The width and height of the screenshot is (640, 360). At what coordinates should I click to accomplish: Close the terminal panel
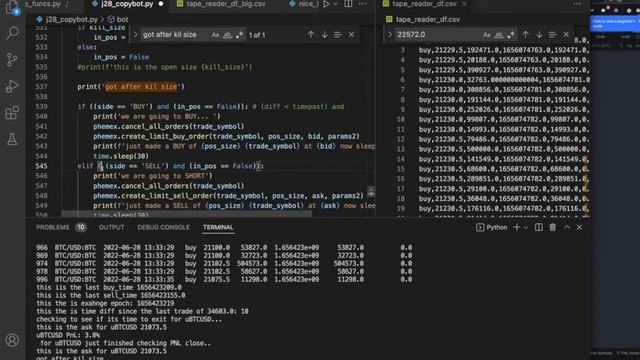(x=580, y=227)
